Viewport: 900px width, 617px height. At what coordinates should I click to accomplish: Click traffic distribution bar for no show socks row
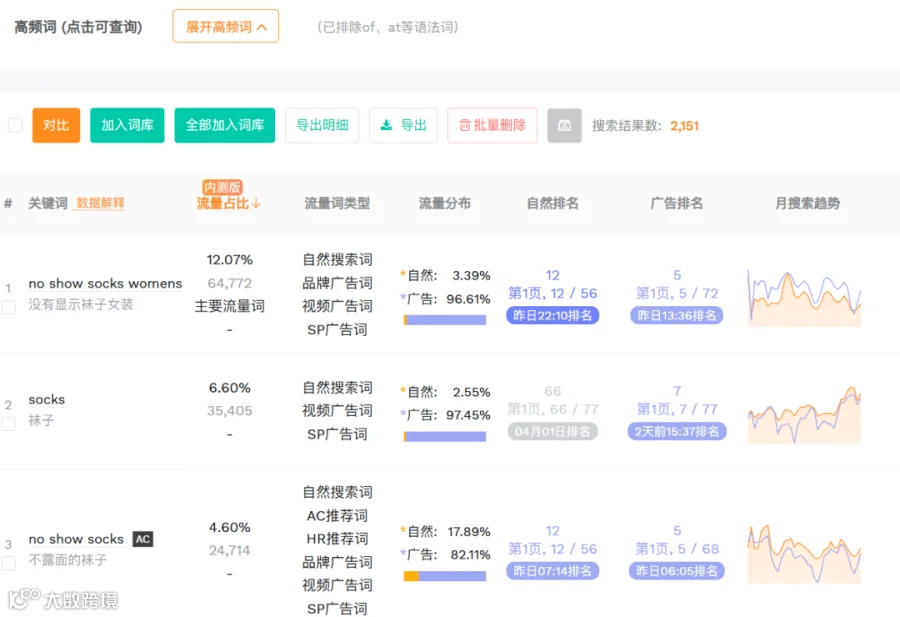tap(445, 576)
